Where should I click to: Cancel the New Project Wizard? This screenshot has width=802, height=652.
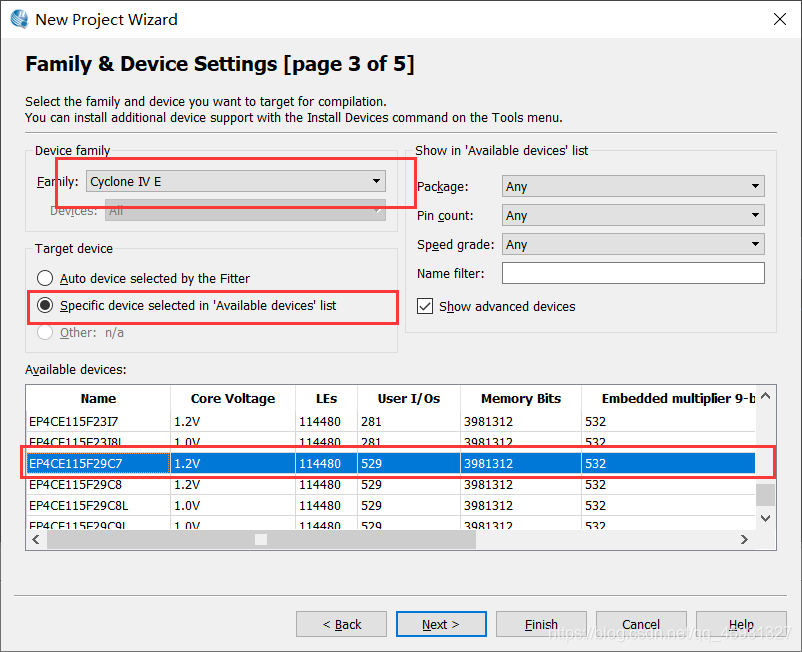pos(641,624)
